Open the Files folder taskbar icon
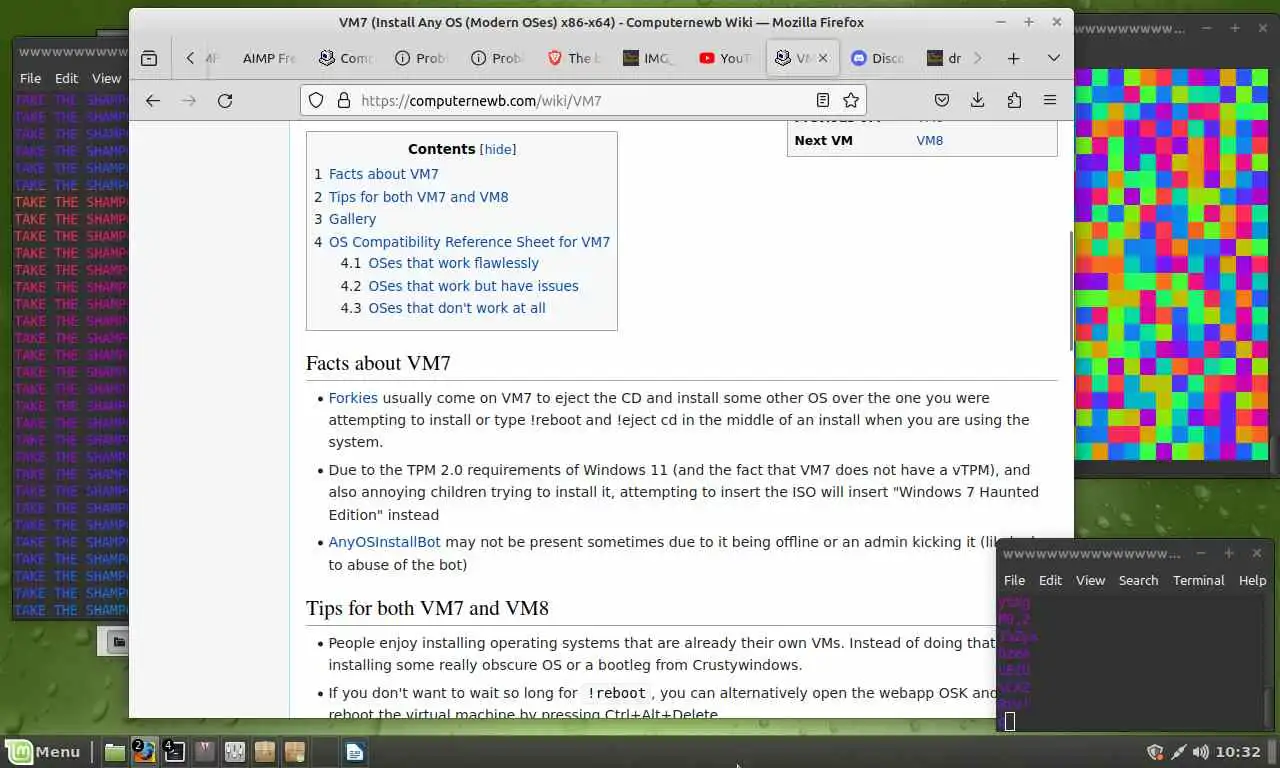The width and height of the screenshot is (1280, 768). 115,751
